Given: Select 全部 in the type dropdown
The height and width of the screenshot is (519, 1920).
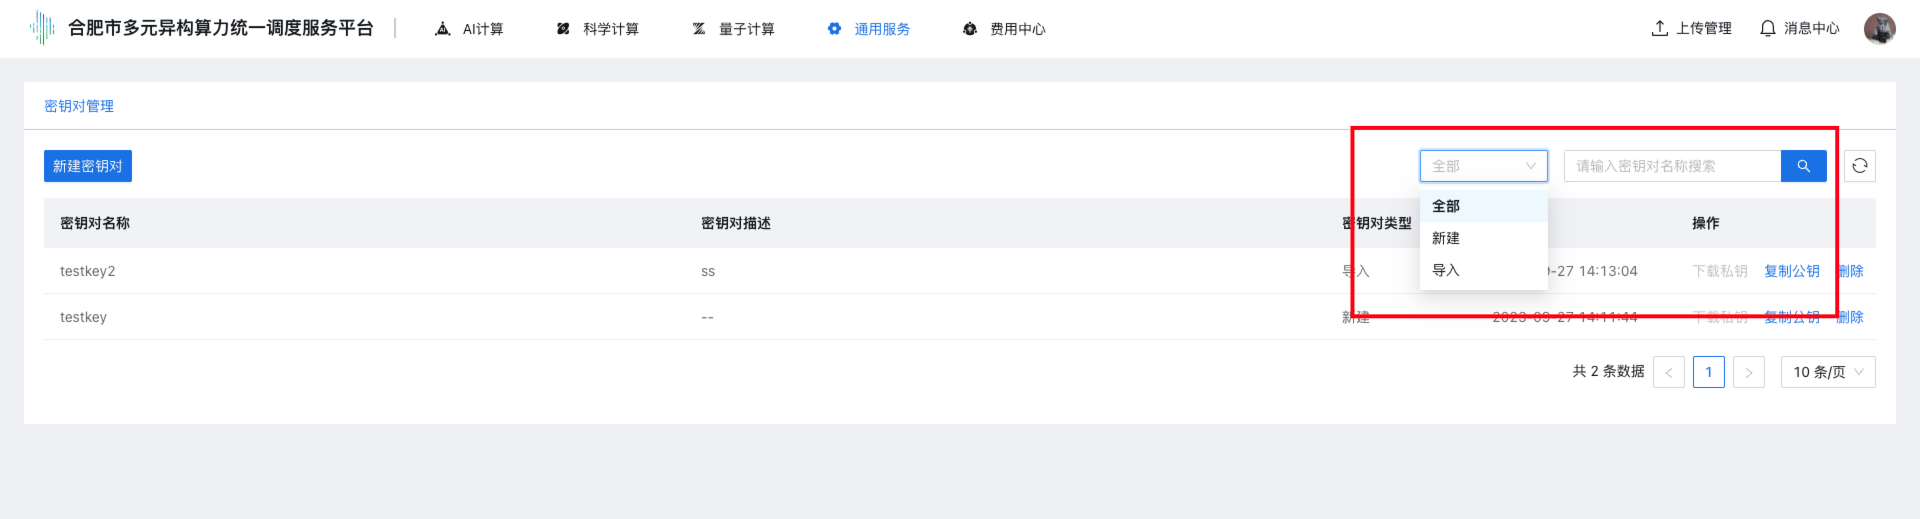Looking at the screenshot, I should click(1446, 206).
